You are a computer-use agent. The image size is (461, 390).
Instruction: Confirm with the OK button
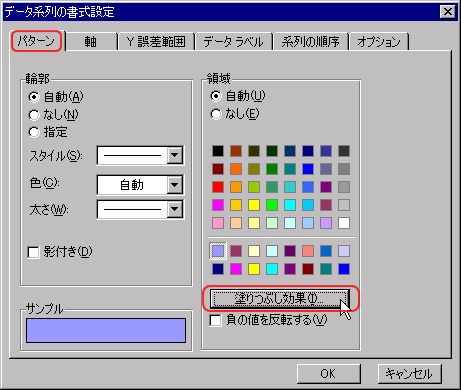pyautogui.click(x=329, y=374)
